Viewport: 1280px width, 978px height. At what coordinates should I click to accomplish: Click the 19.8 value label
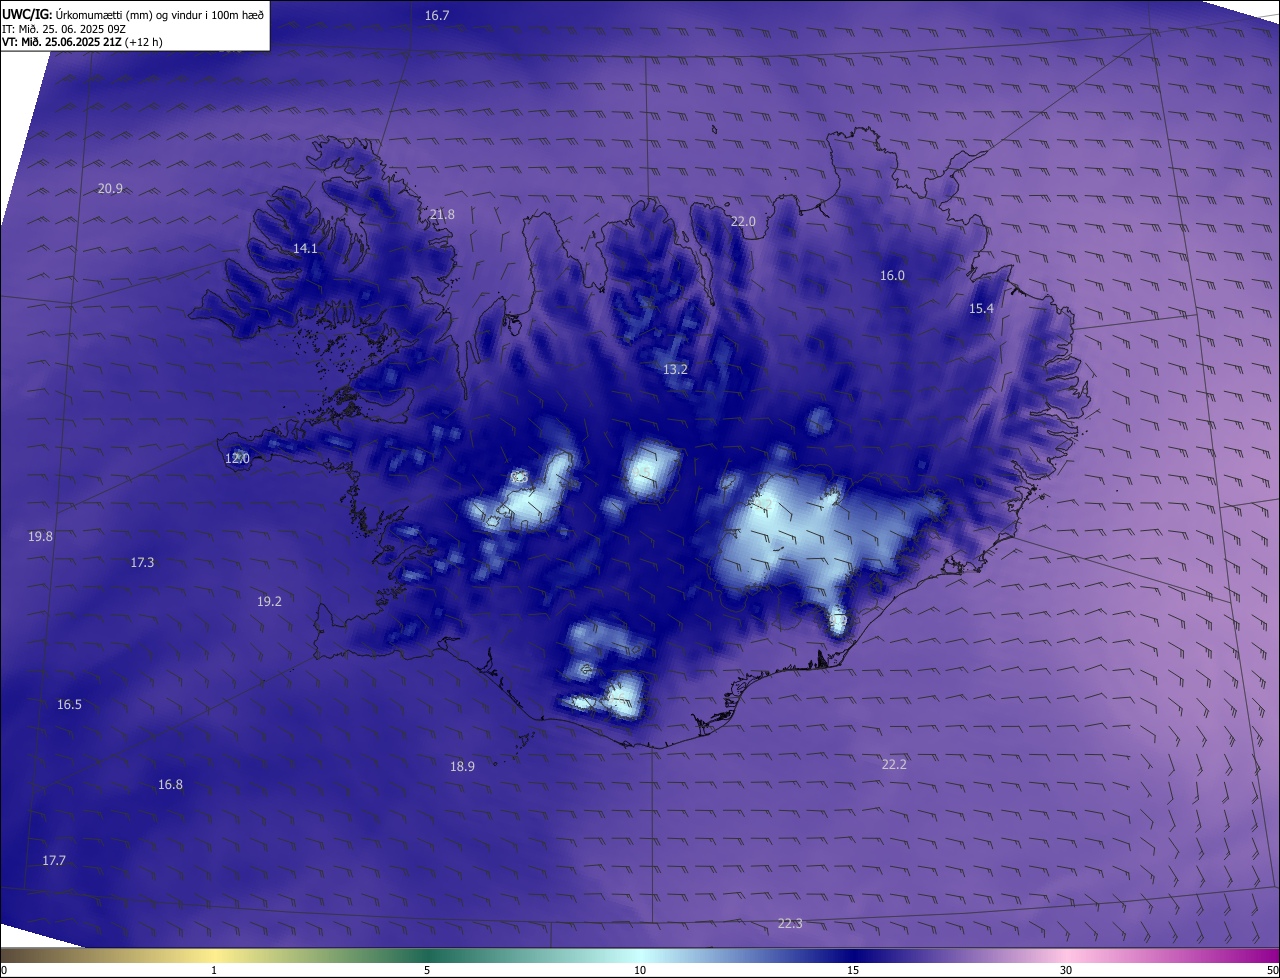coord(40,536)
